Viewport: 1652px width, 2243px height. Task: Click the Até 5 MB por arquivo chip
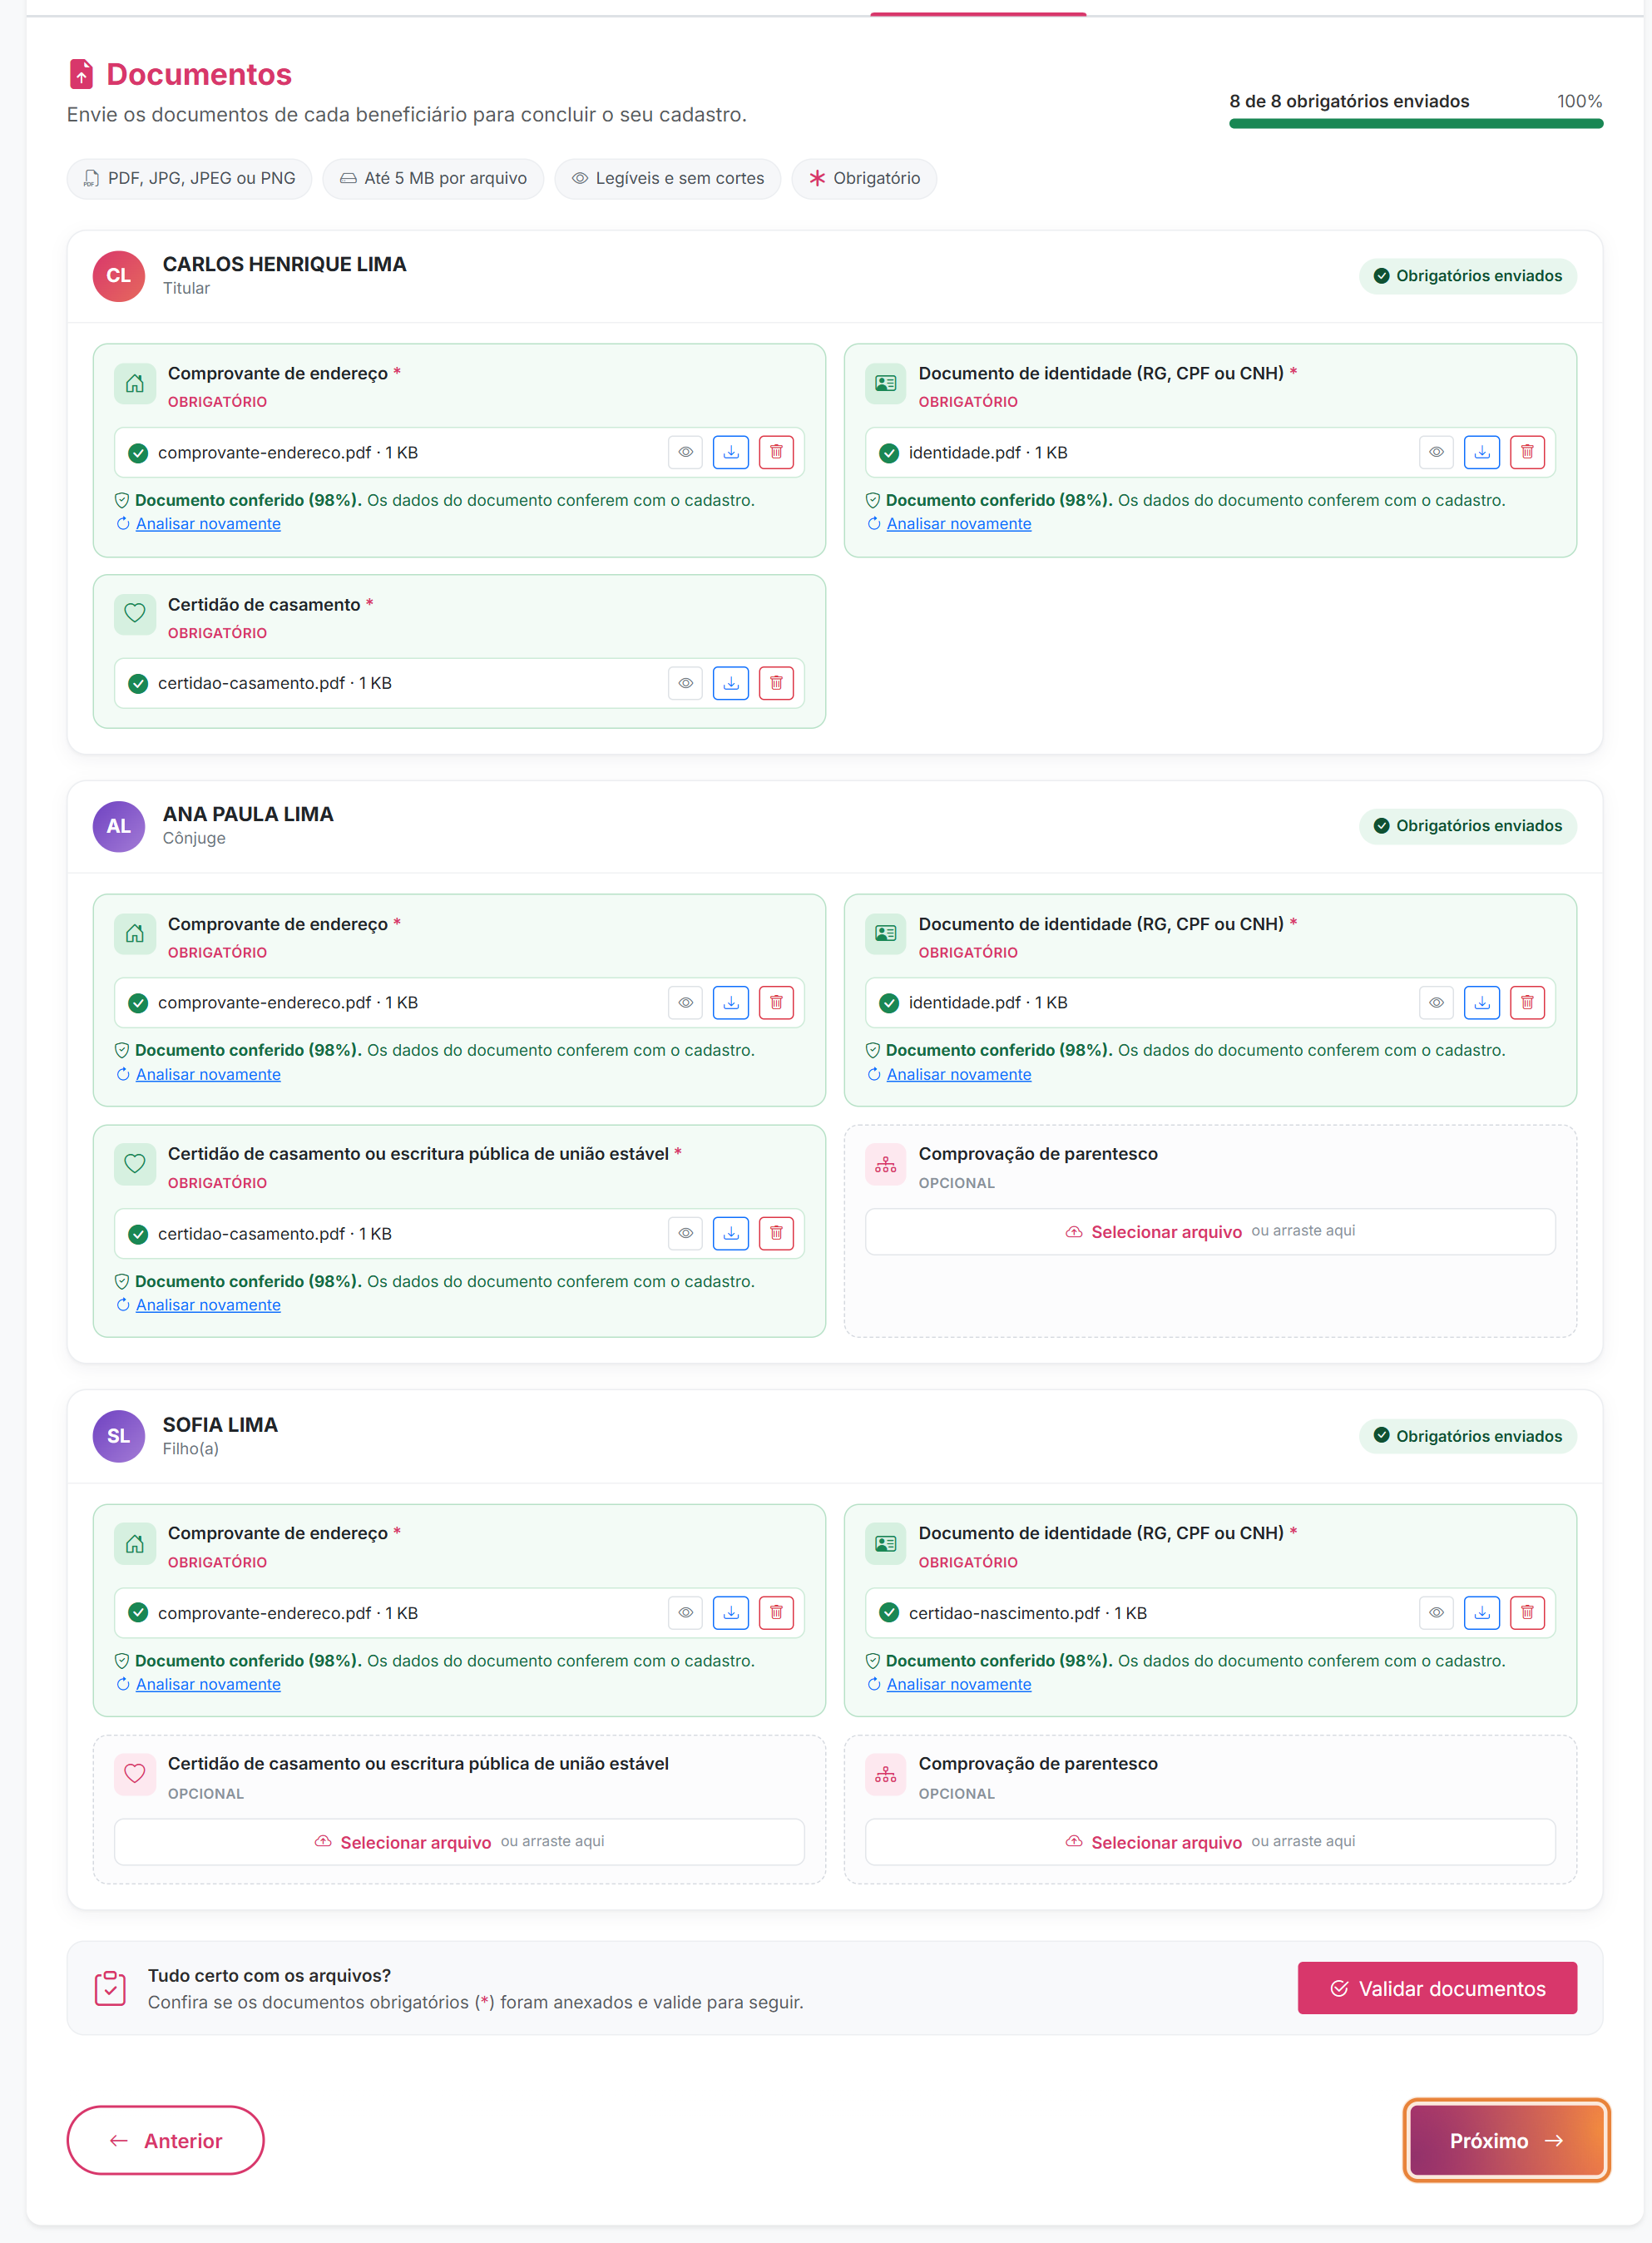[x=433, y=178]
